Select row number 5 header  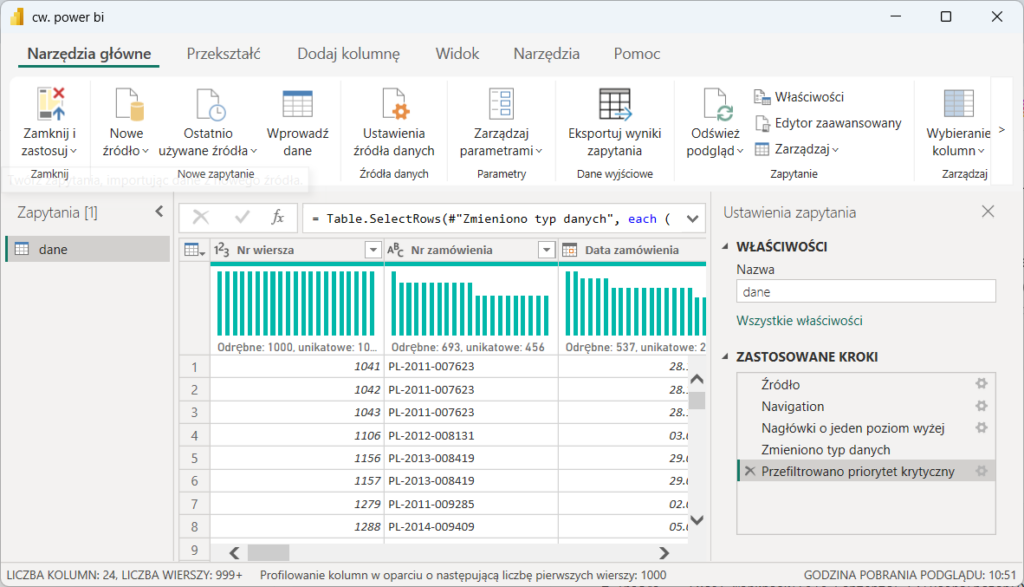click(x=195, y=458)
